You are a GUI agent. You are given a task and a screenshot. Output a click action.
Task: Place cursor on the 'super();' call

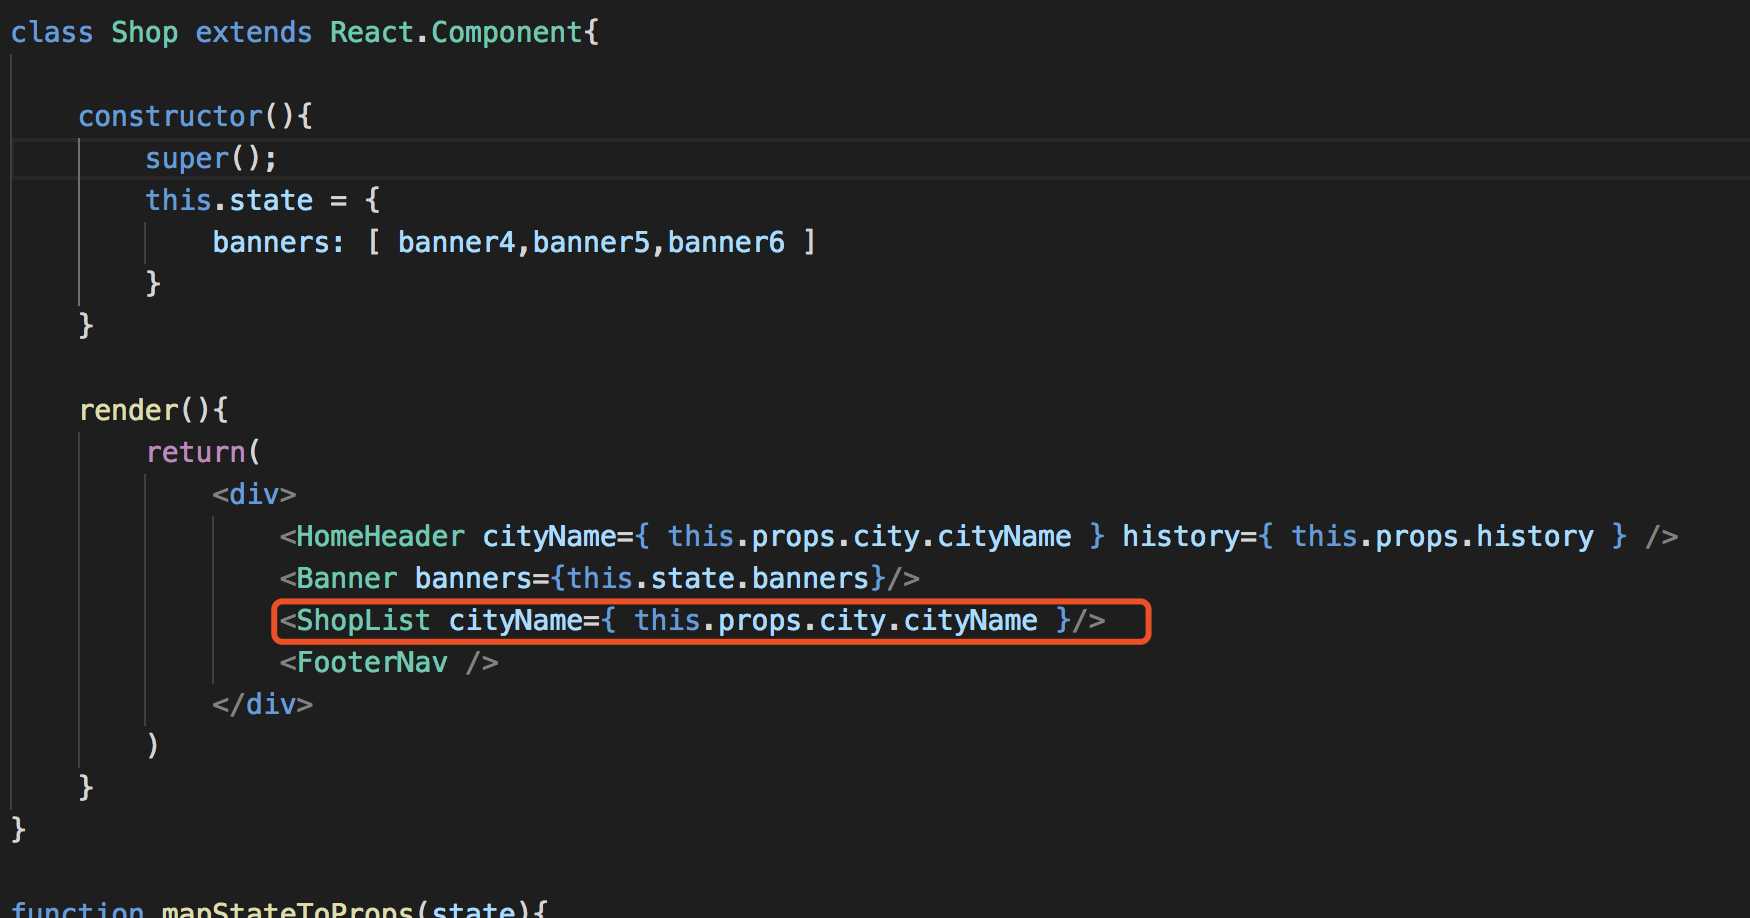coord(211,159)
